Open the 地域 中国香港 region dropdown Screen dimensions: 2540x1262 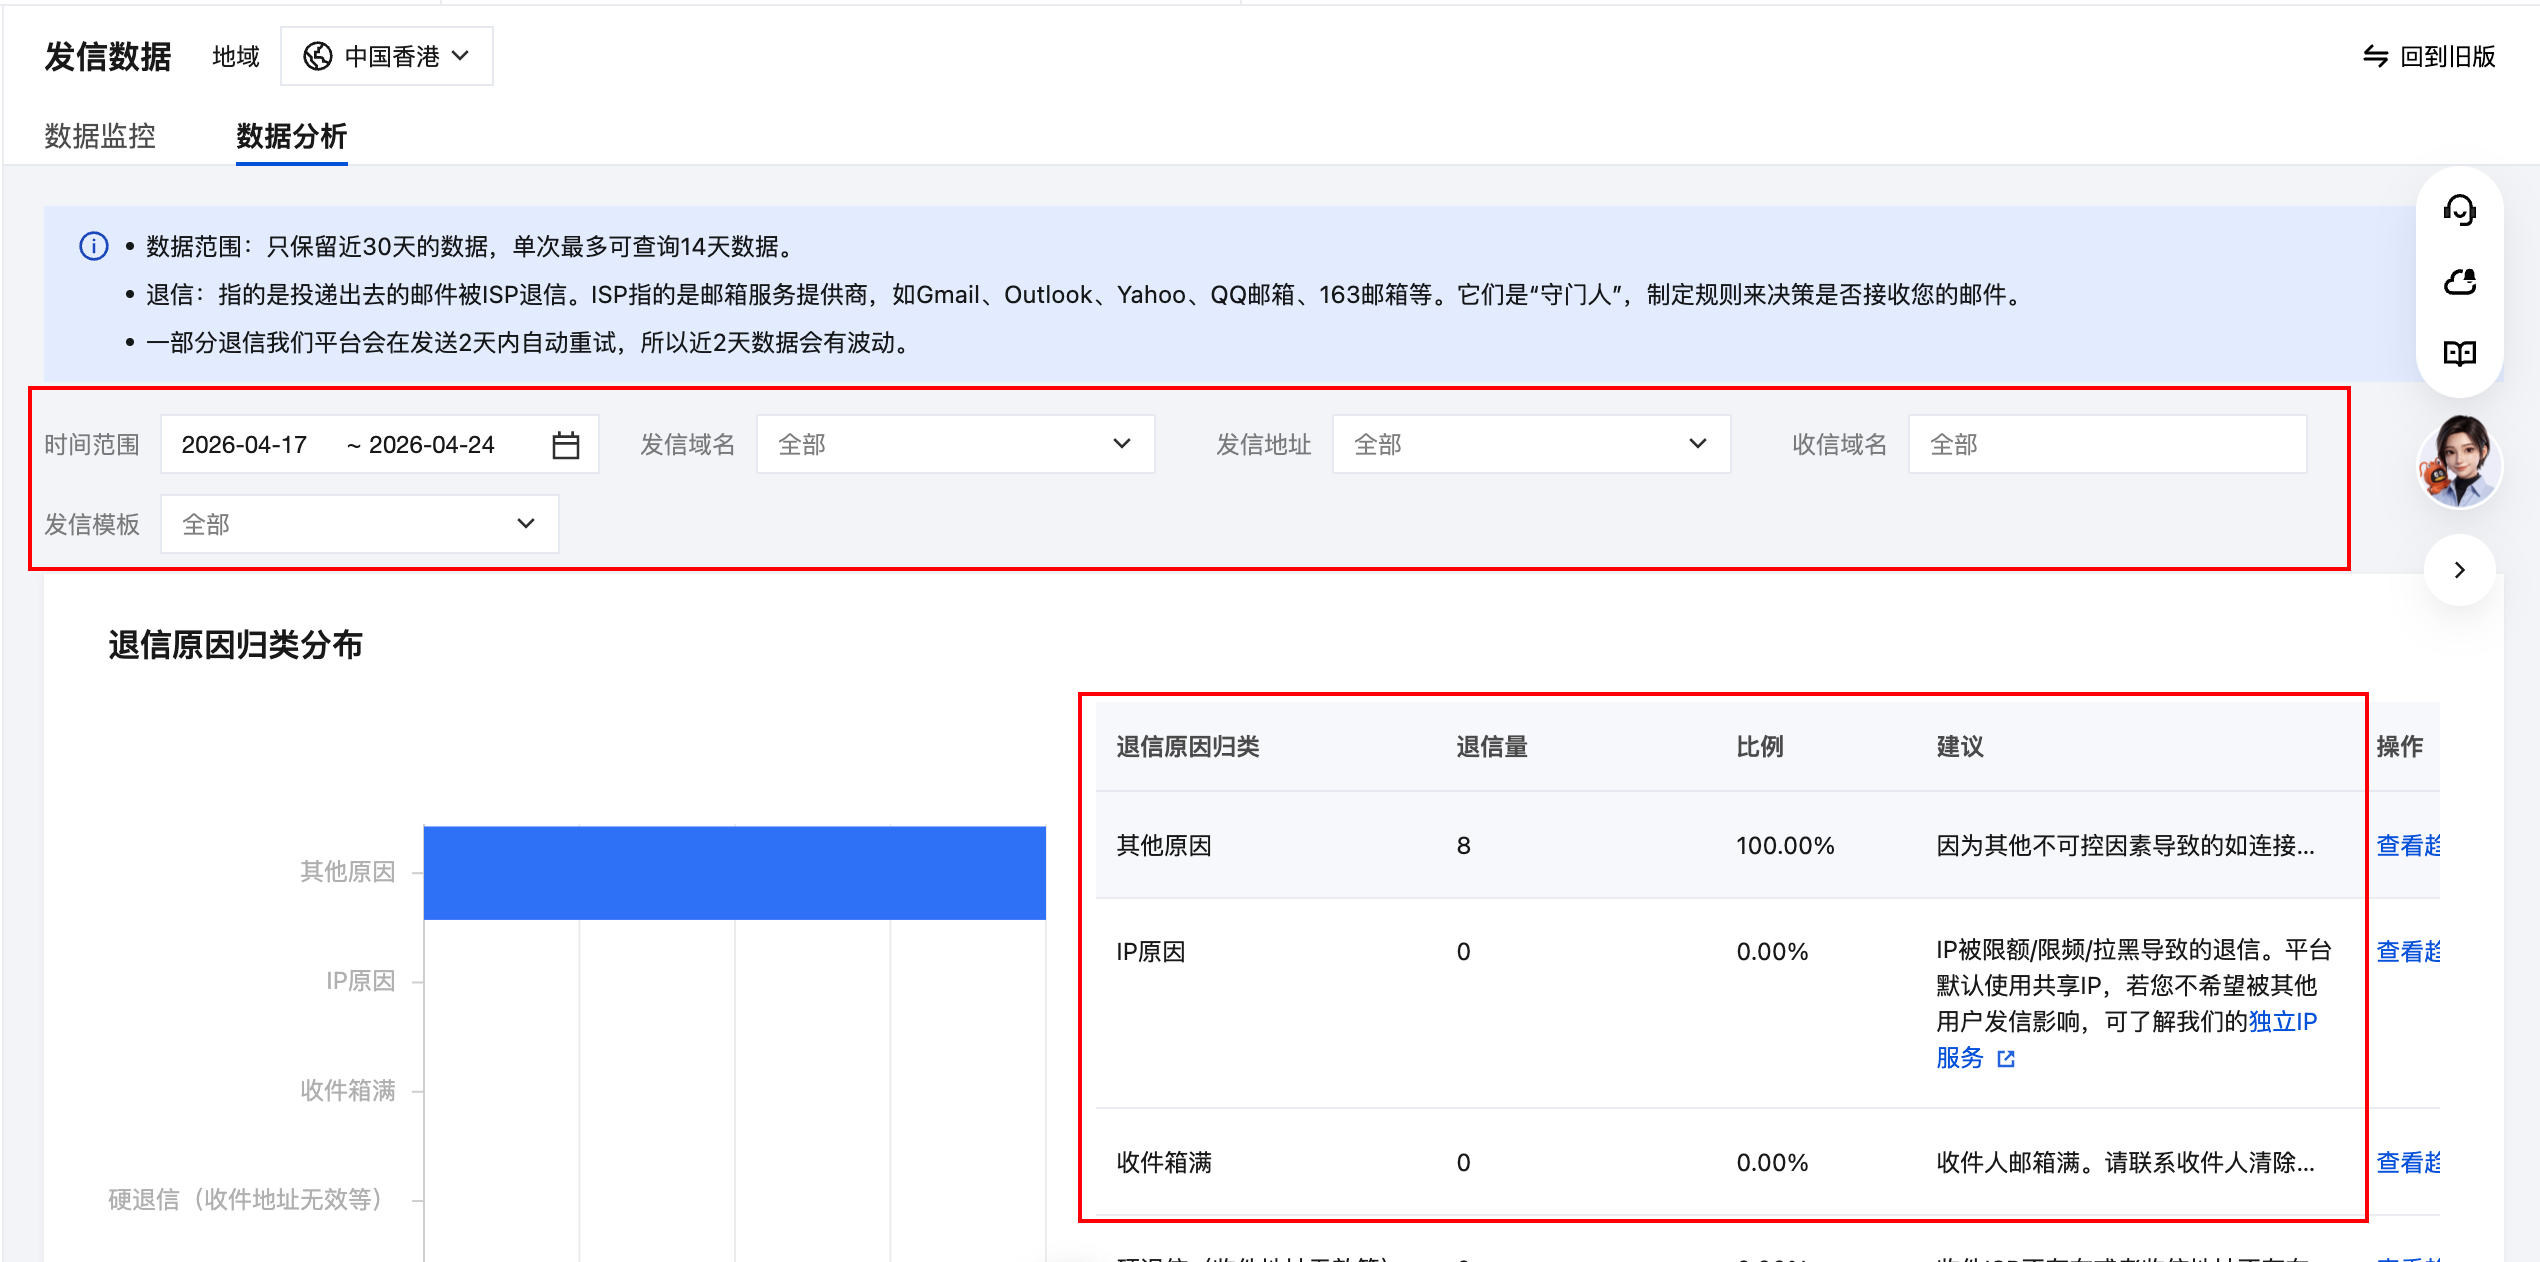387,57
